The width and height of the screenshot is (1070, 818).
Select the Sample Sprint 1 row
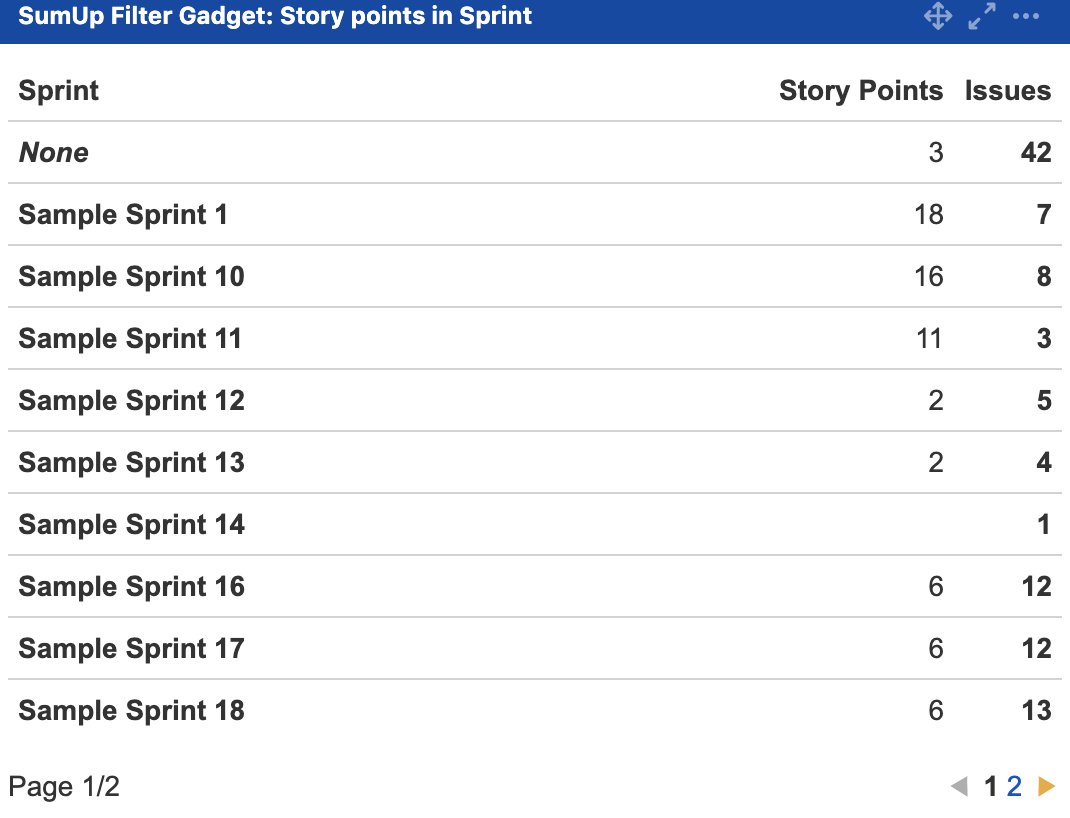[122, 214]
